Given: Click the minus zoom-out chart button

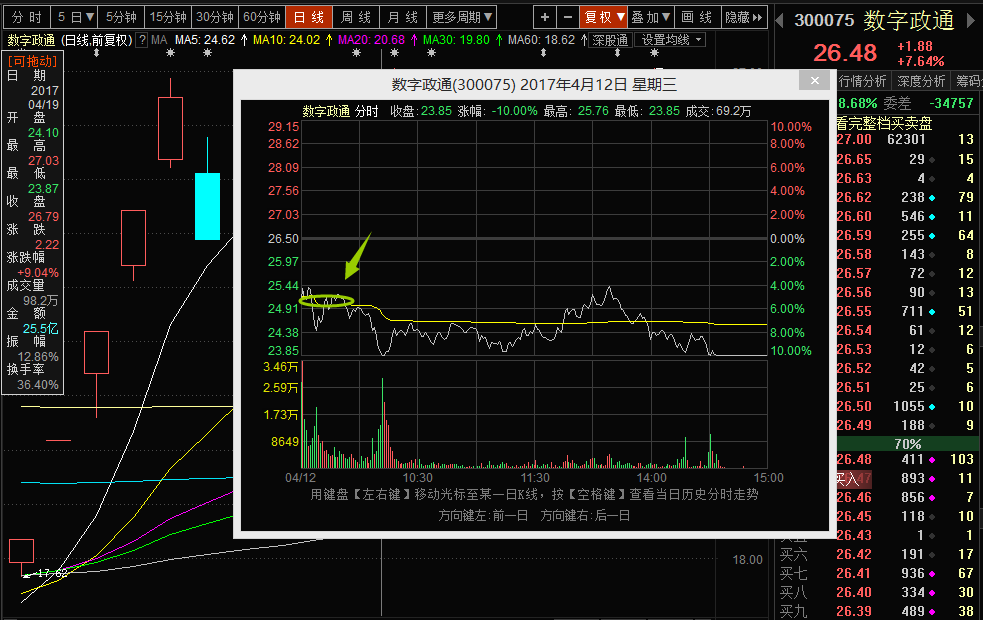Looking at the screenshot, I should point(567,17).
